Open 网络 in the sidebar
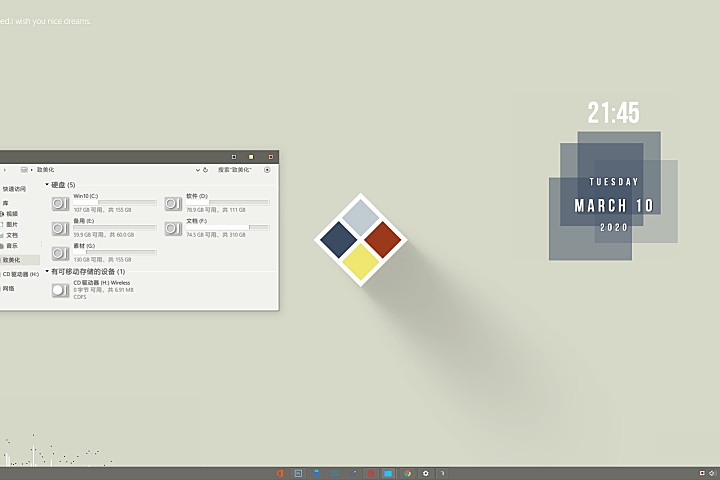 (8, 288)
